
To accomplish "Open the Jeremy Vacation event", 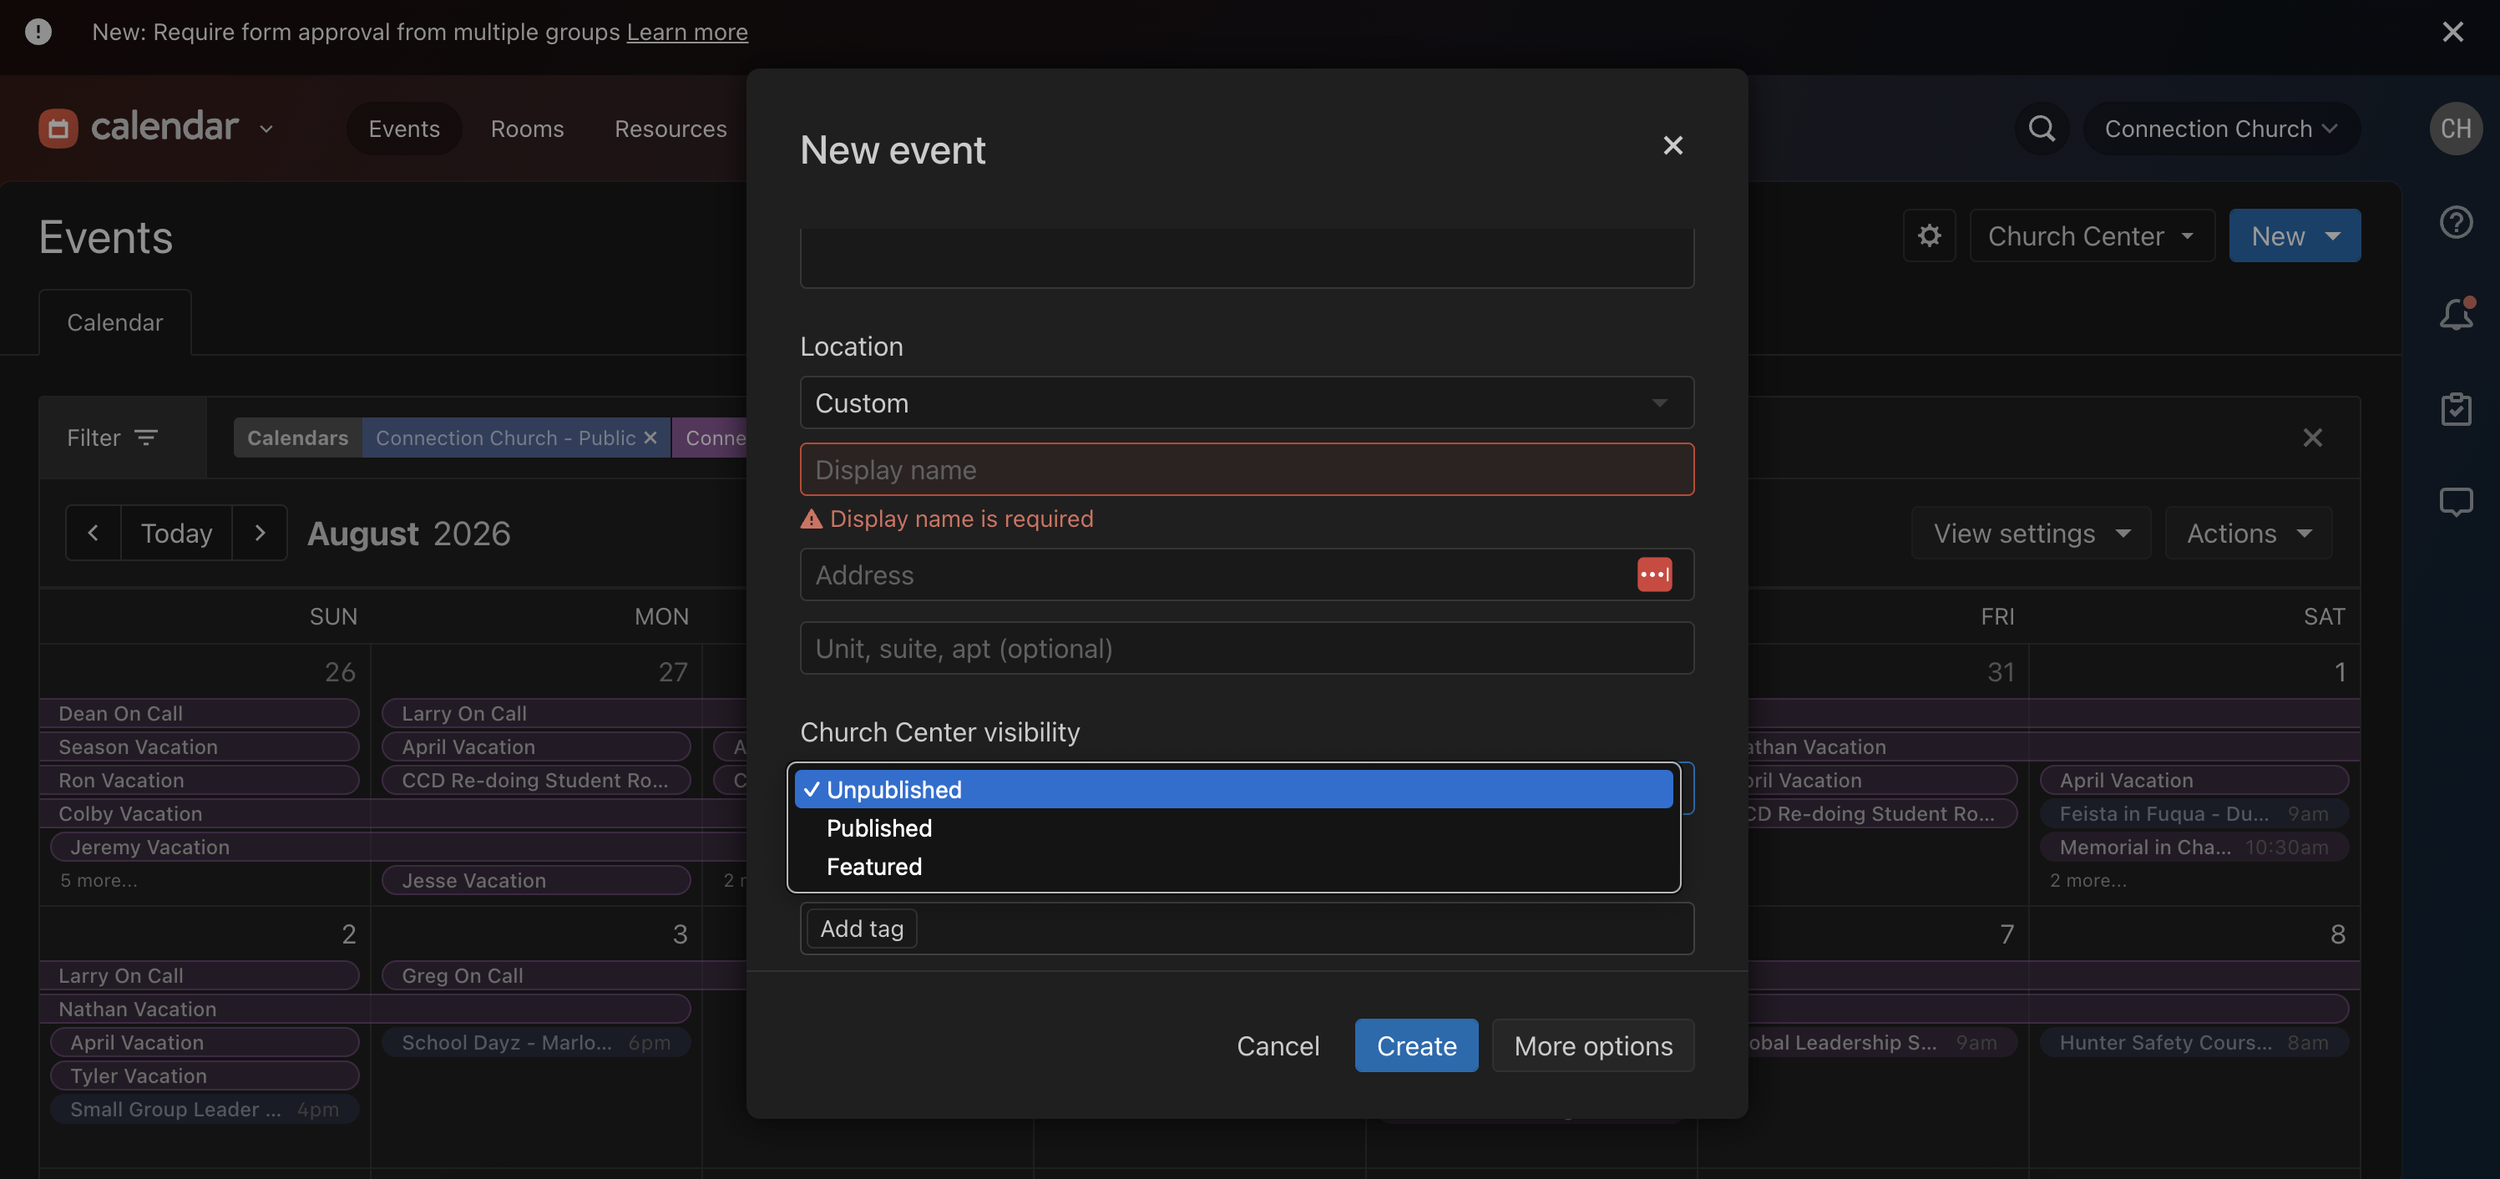I will pyautogui.click(x=398, y=847).
